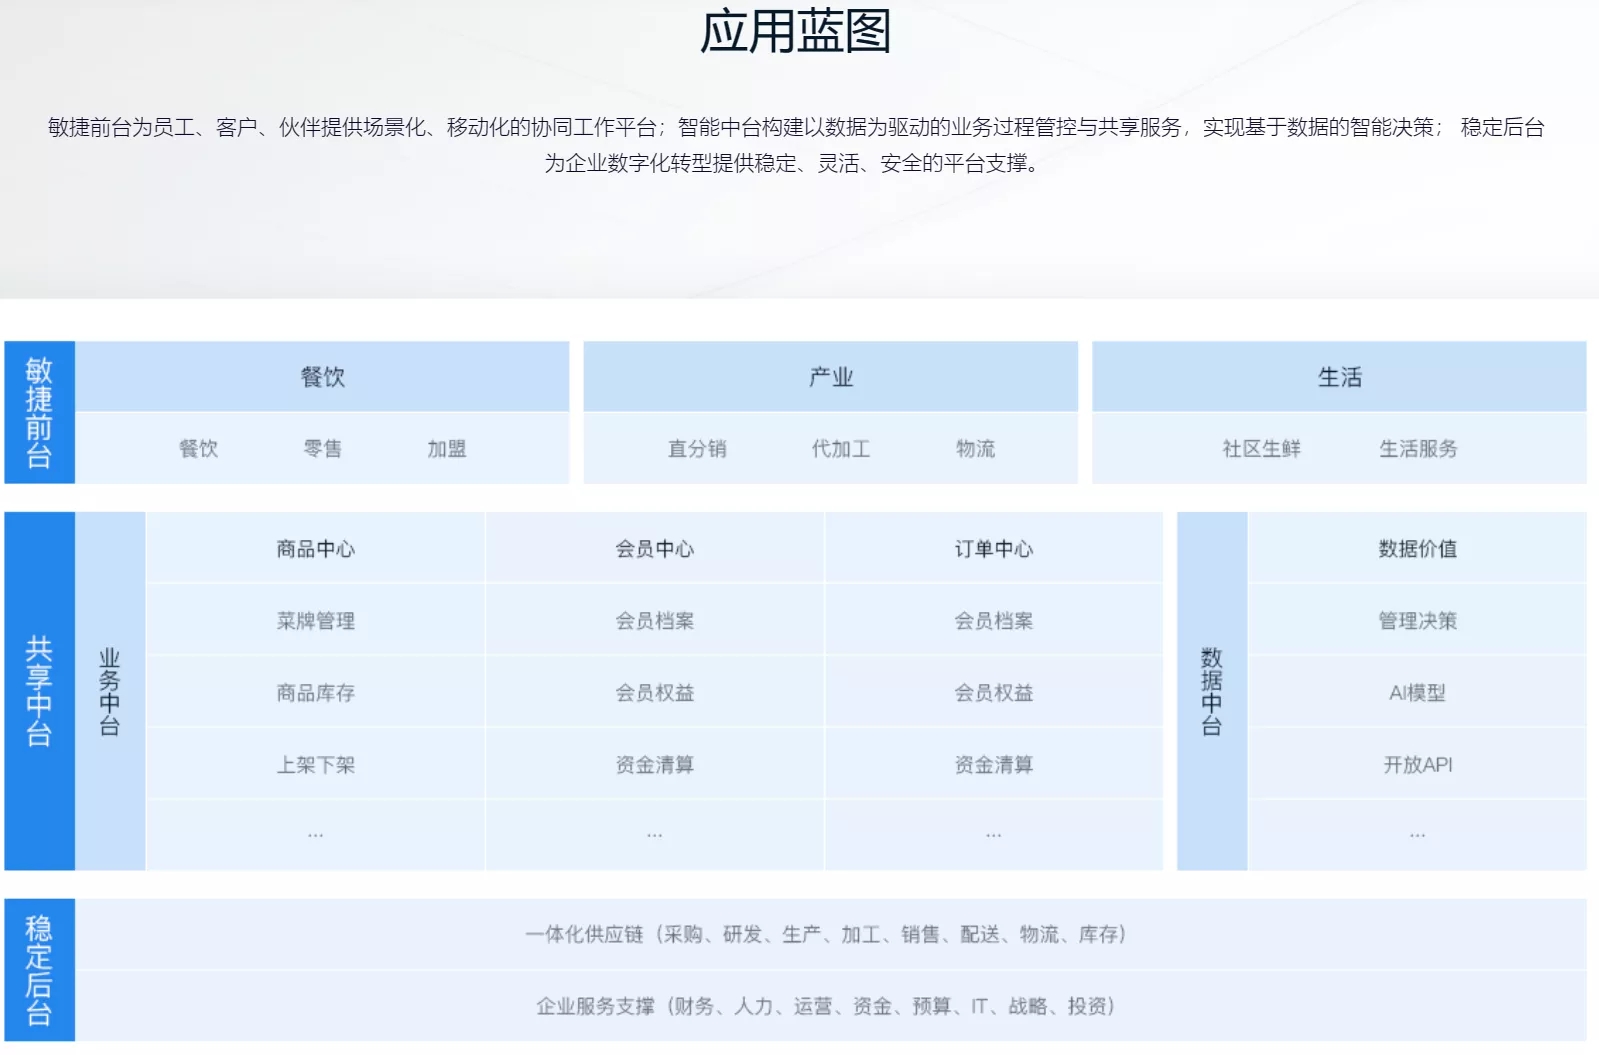
Task: Click the 菜牌管理 cell
Action: (315, 620)
